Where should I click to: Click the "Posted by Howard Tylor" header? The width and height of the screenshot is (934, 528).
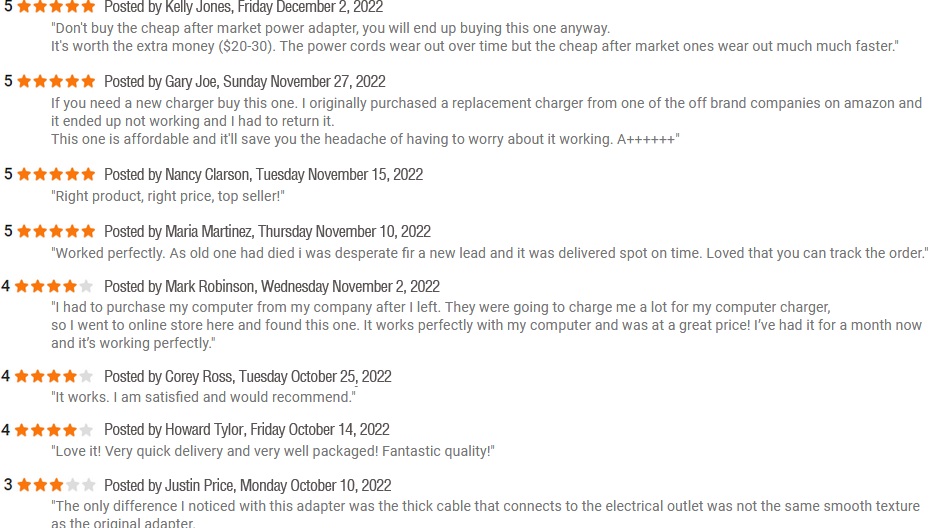[x=246, y=430]
